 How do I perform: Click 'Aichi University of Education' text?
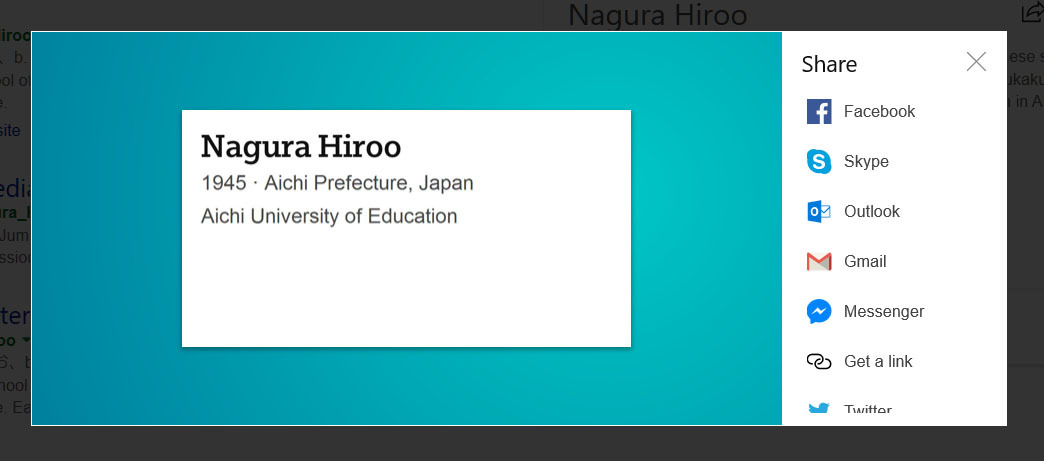(329, 216)
